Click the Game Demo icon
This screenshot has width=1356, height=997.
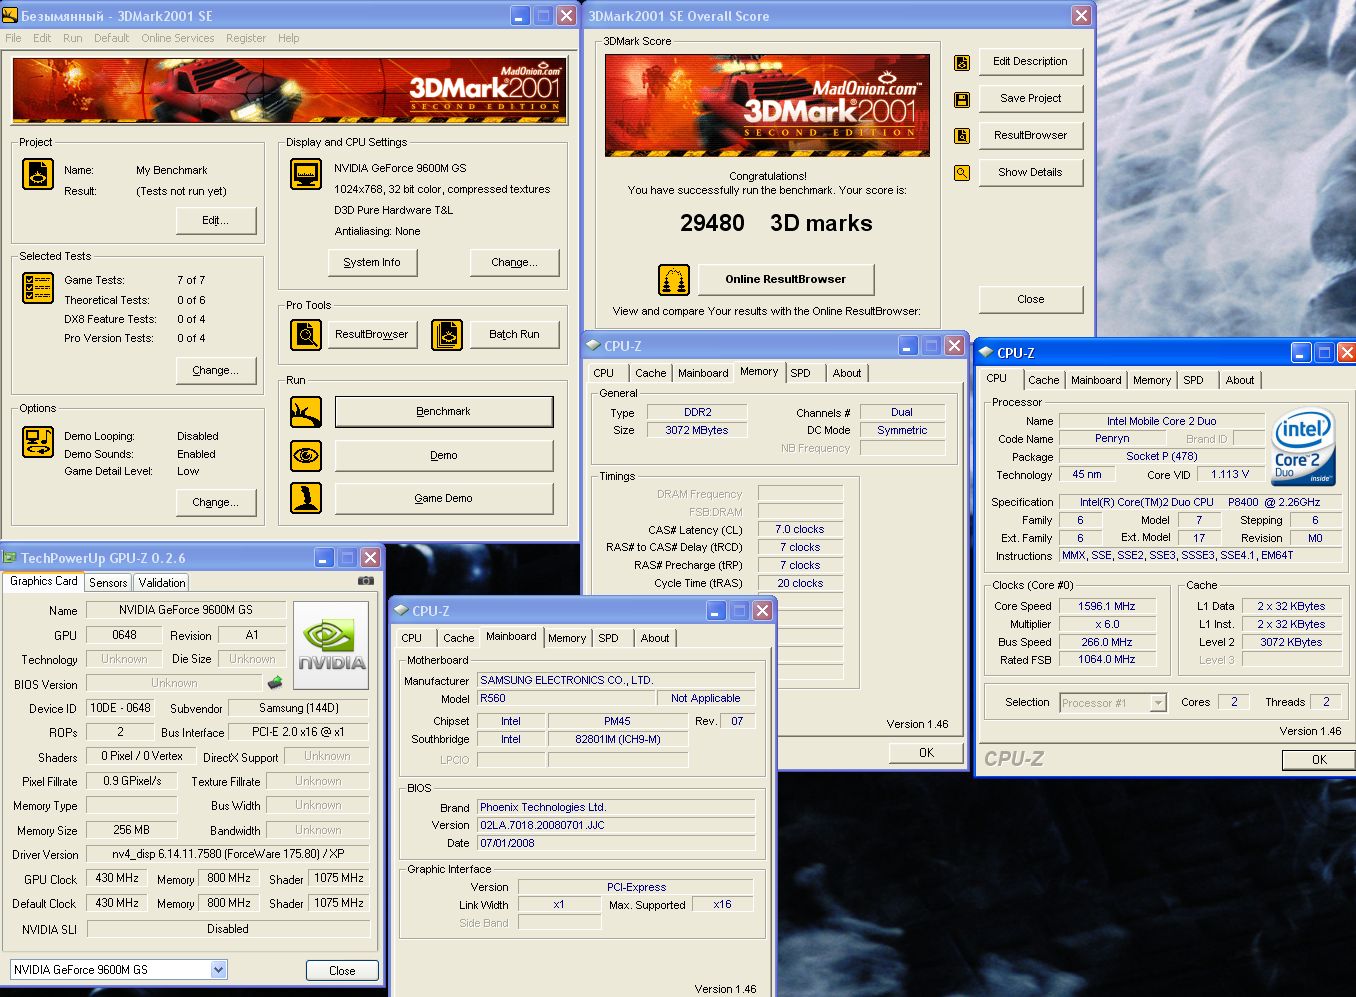point(305,498)
